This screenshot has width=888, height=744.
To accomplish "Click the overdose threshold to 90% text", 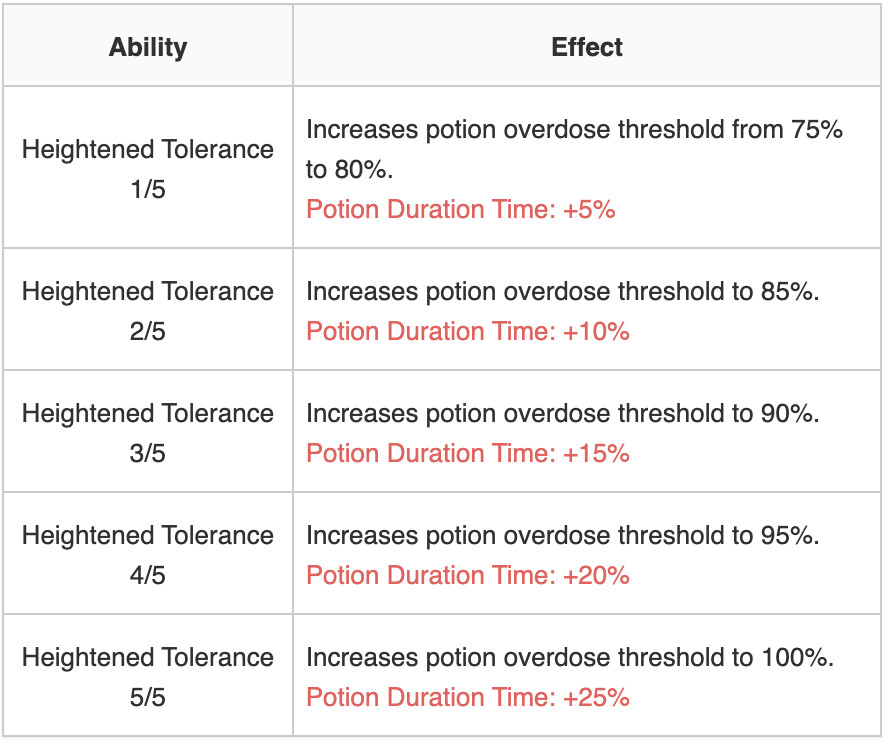I will click(x=562, y=413).
